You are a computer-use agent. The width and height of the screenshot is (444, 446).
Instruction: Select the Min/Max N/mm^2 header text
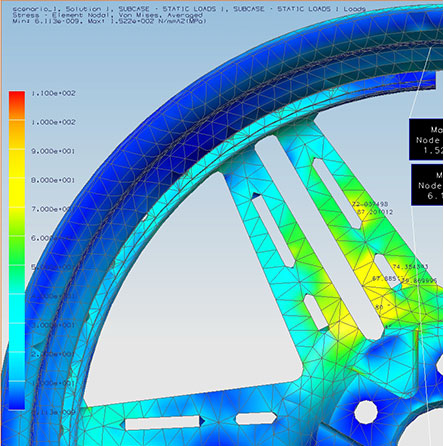tap(109, 21)
